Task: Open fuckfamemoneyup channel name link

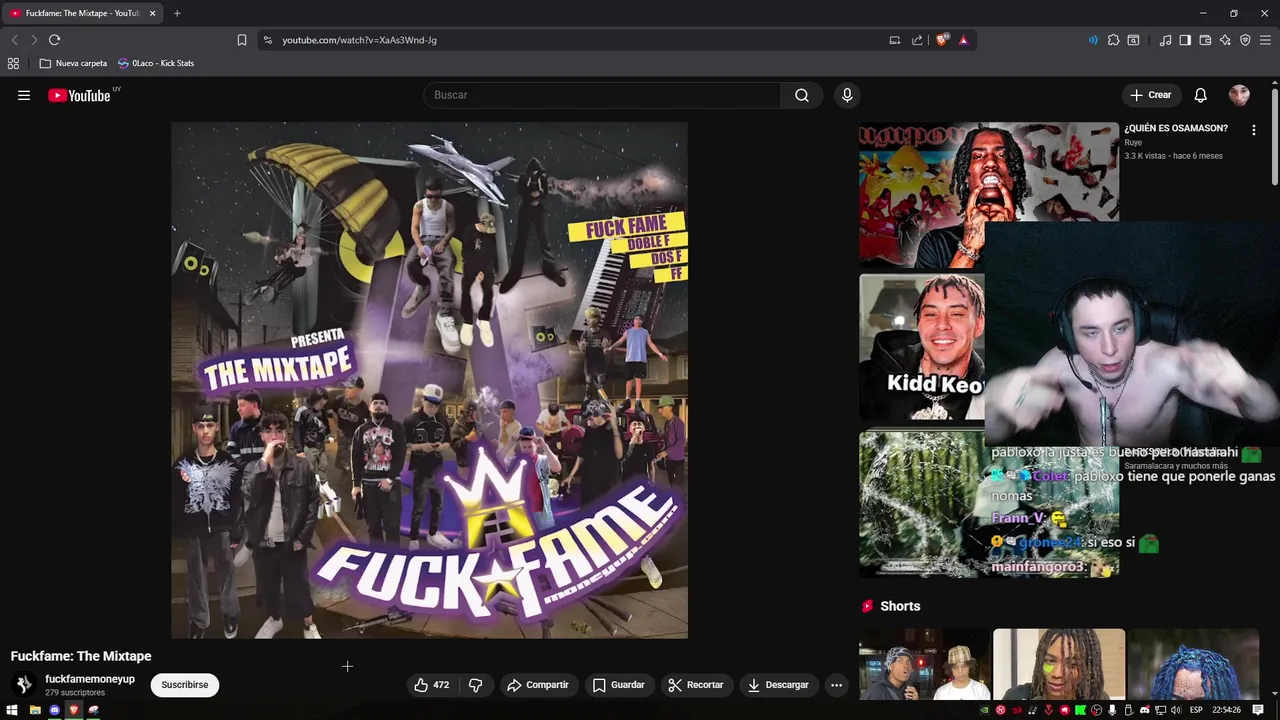Action: (90, 679)
